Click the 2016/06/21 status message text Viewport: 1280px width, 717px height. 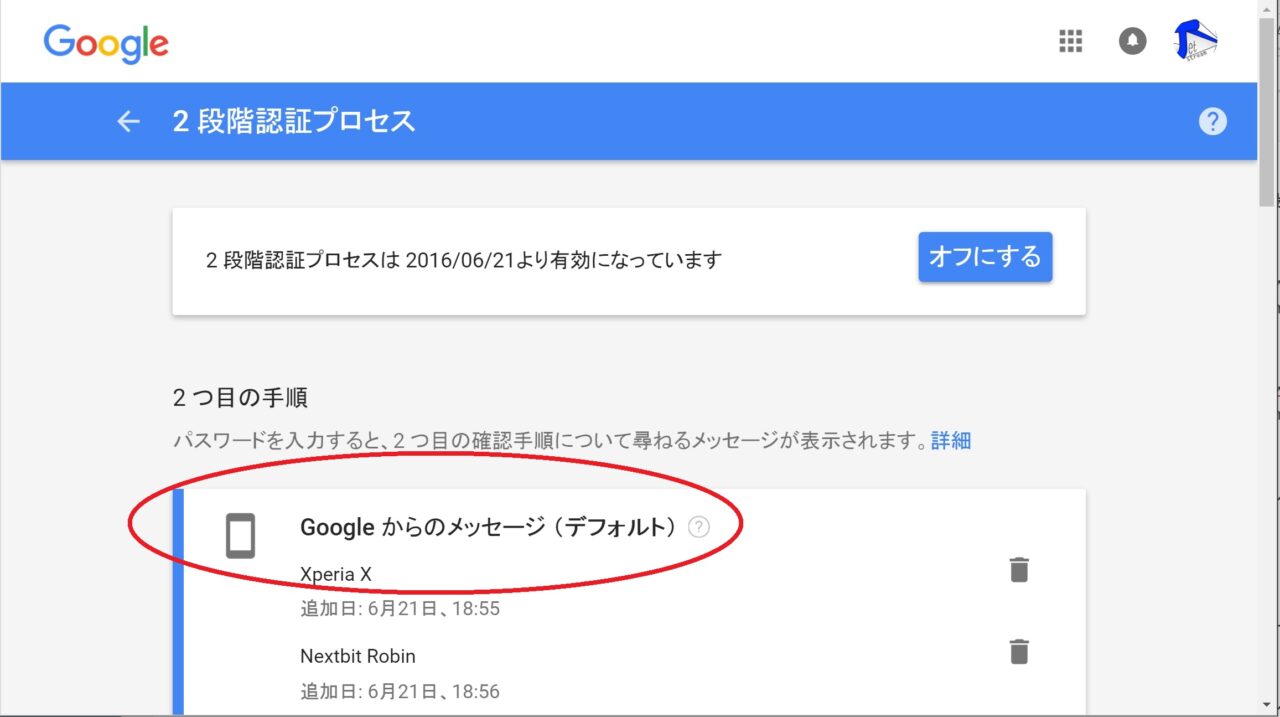point(463,260)
